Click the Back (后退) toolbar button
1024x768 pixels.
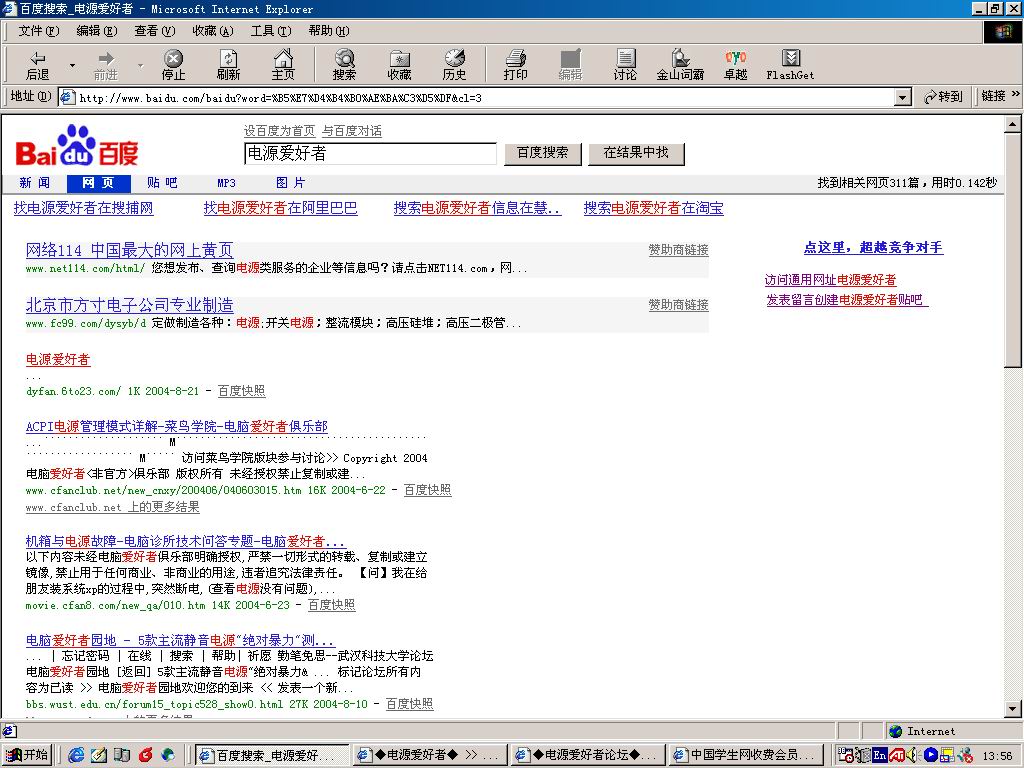[x=38, y=65]
